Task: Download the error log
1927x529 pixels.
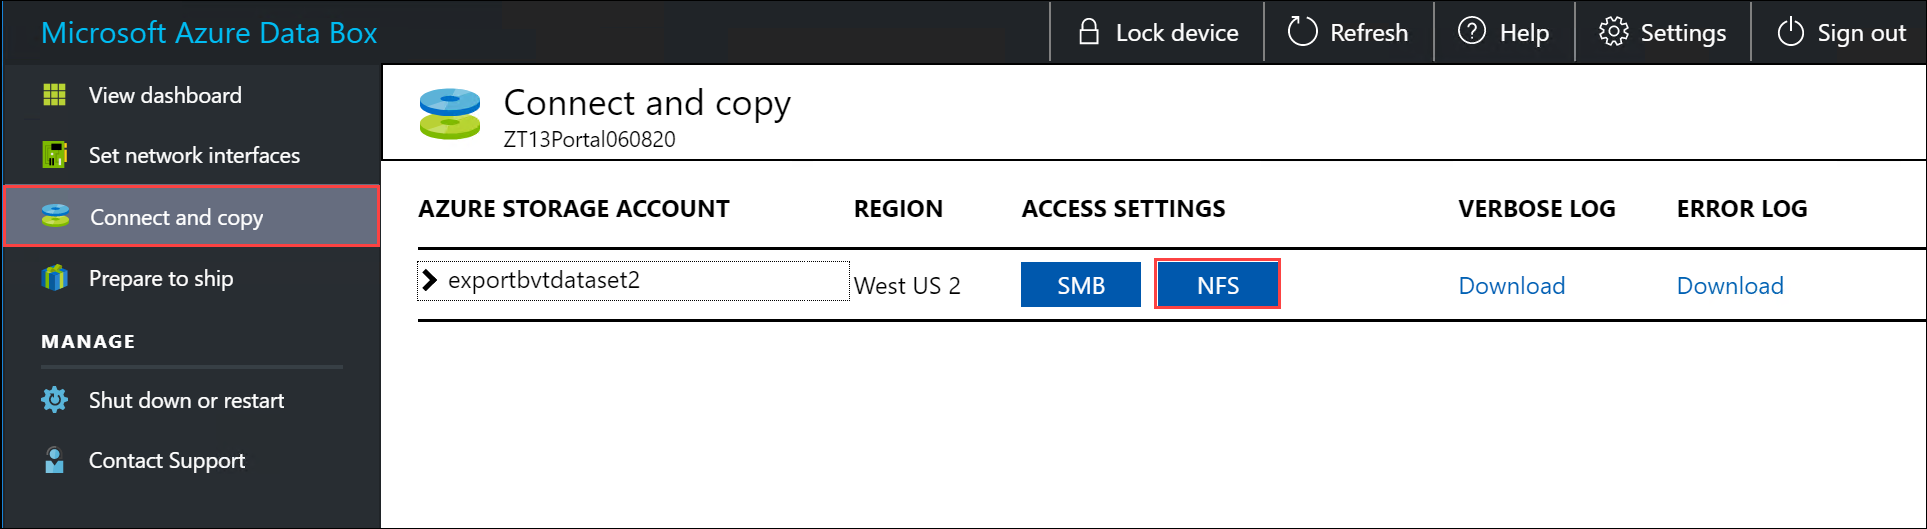Action: pos(1729,286)
